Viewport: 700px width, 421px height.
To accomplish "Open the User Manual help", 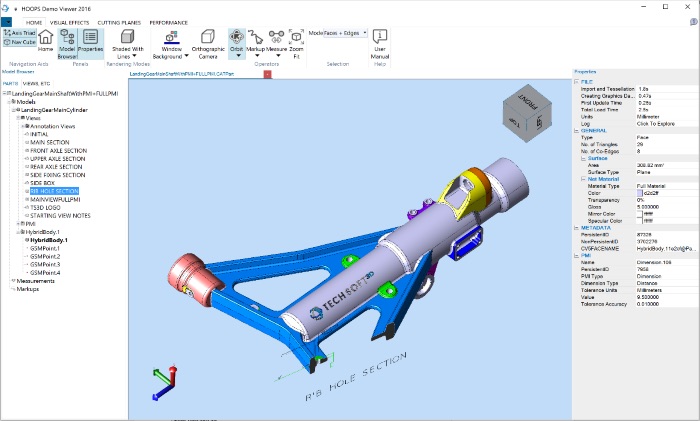I will pos(380,44).
